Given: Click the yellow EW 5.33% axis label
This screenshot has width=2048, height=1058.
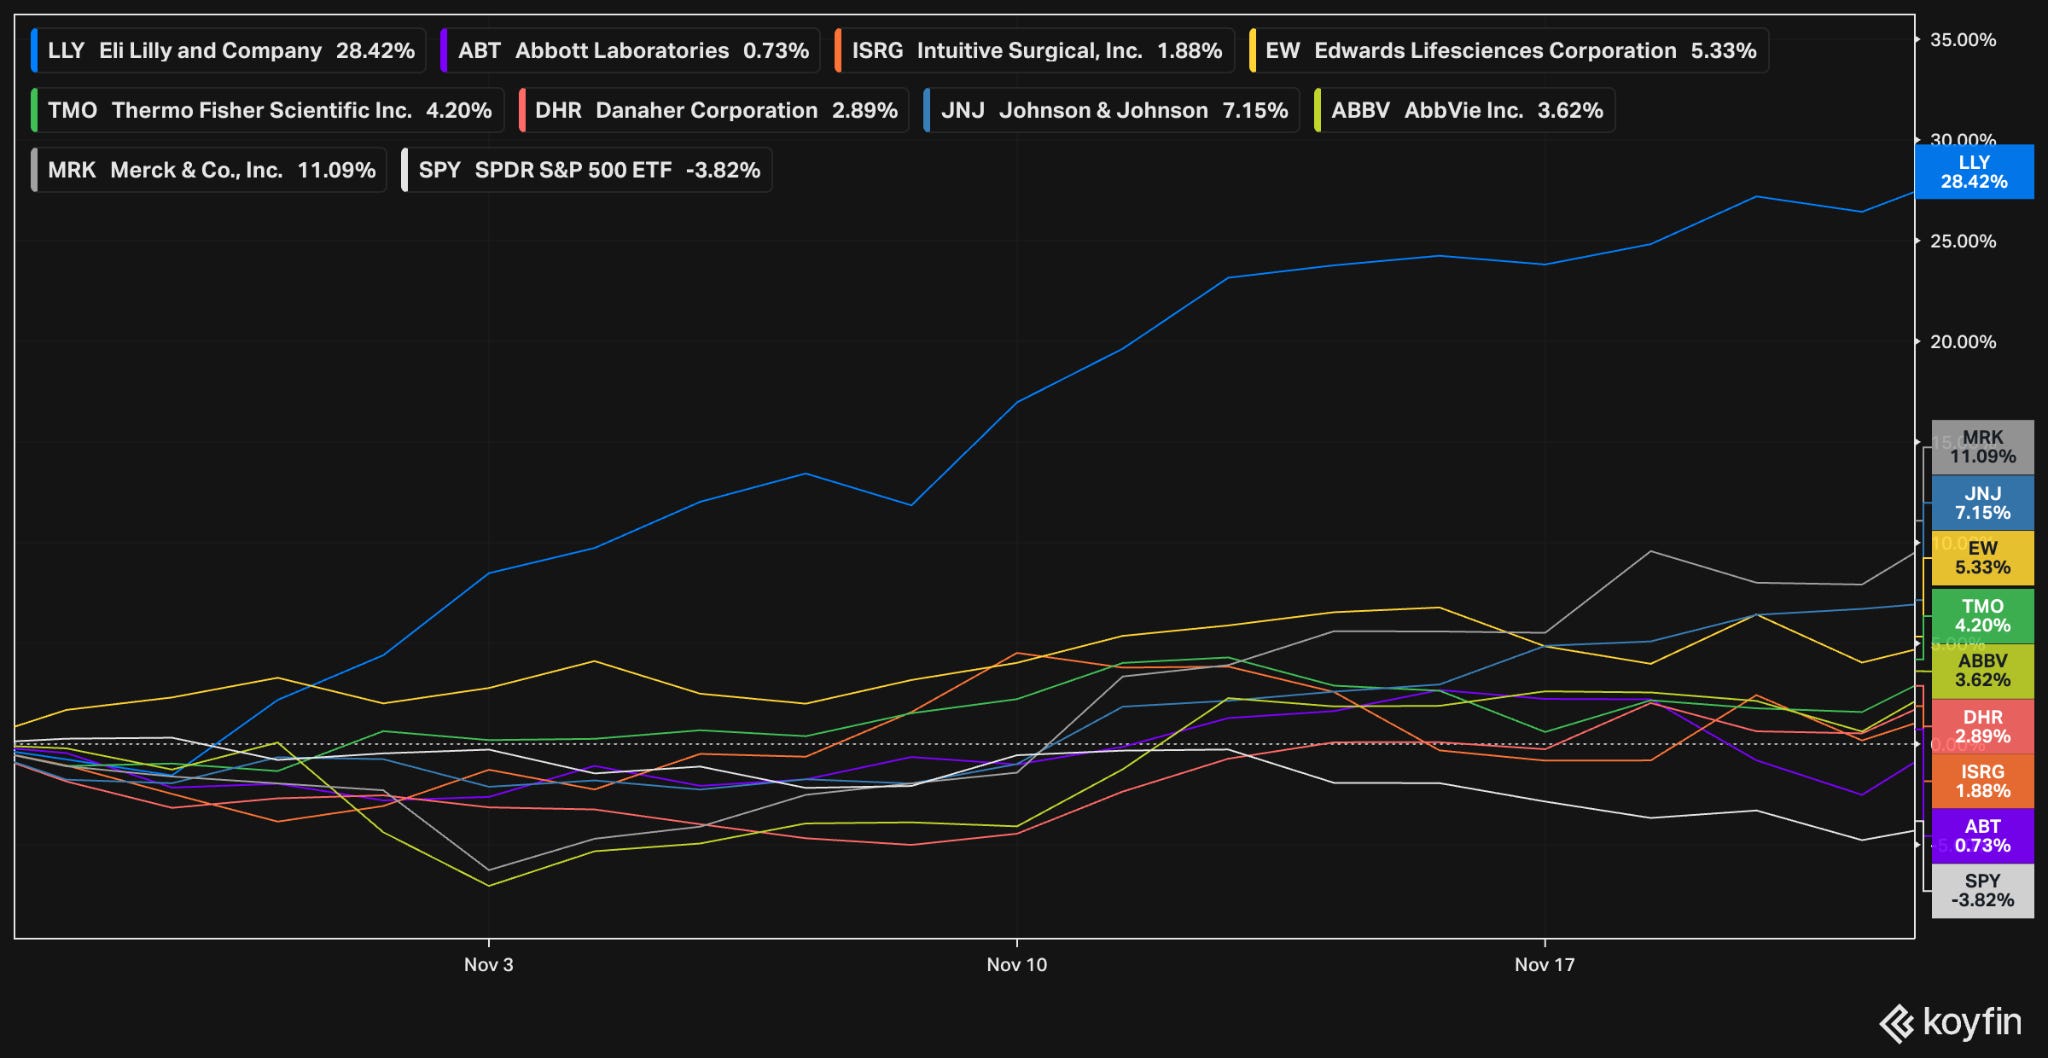Looking at the screenshot, I should pyautogui.click(x=1983, y=558).
